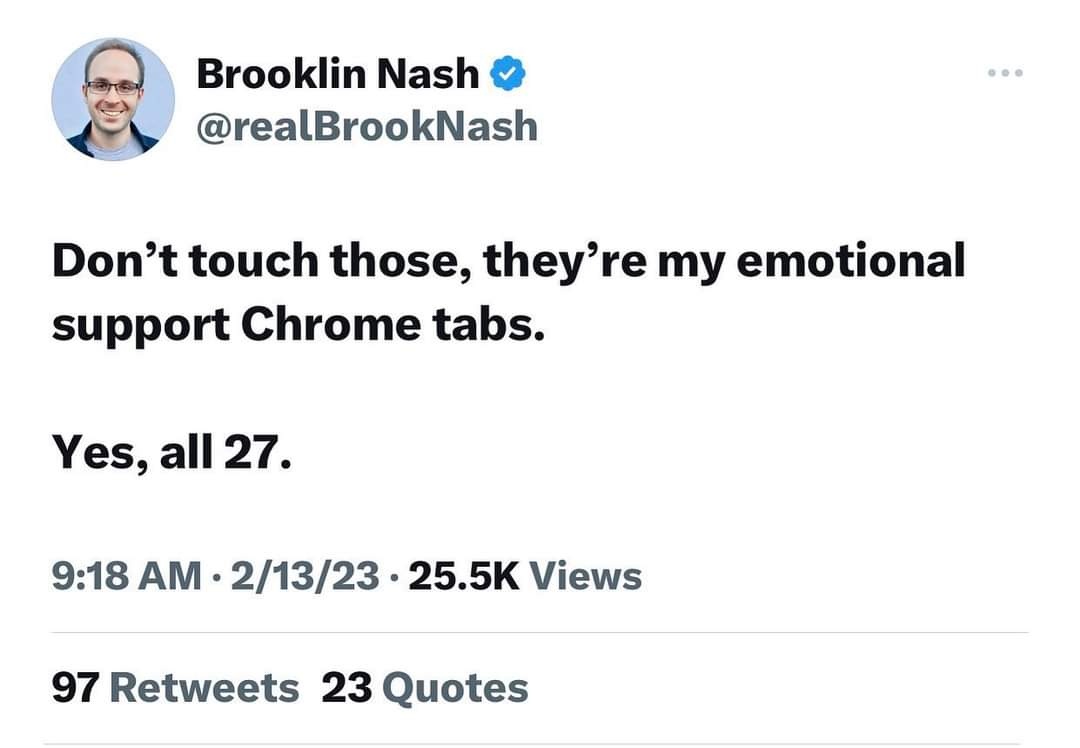Show the Retweets list label
The width and height of the screenshot is (1080, 748).
tap(204, 687)
